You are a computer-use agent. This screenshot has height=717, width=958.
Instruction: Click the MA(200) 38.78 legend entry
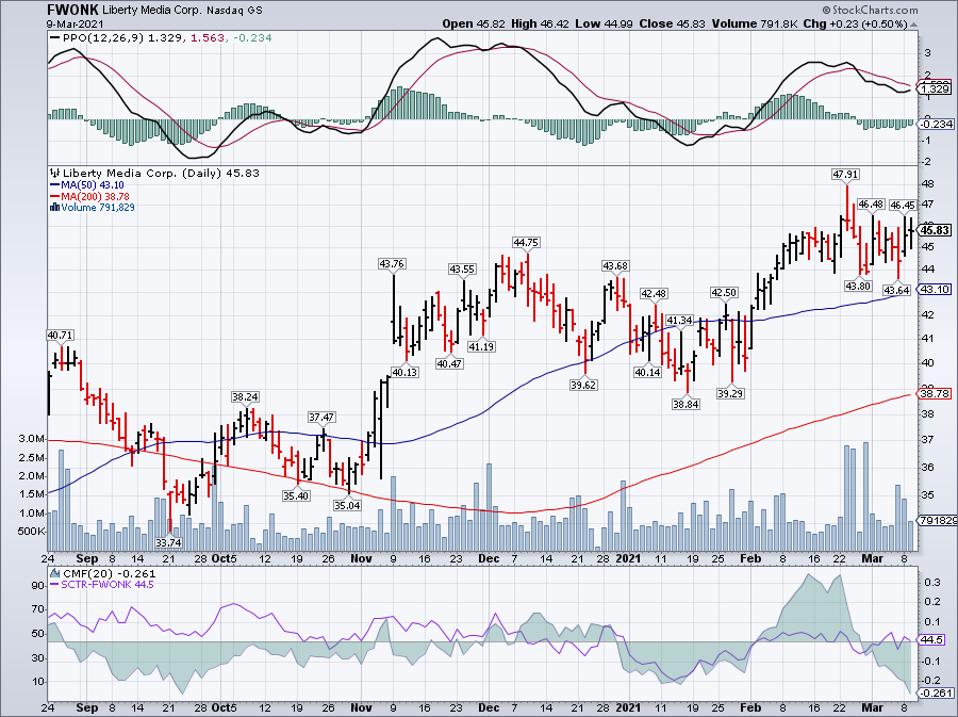coord(95,197)
